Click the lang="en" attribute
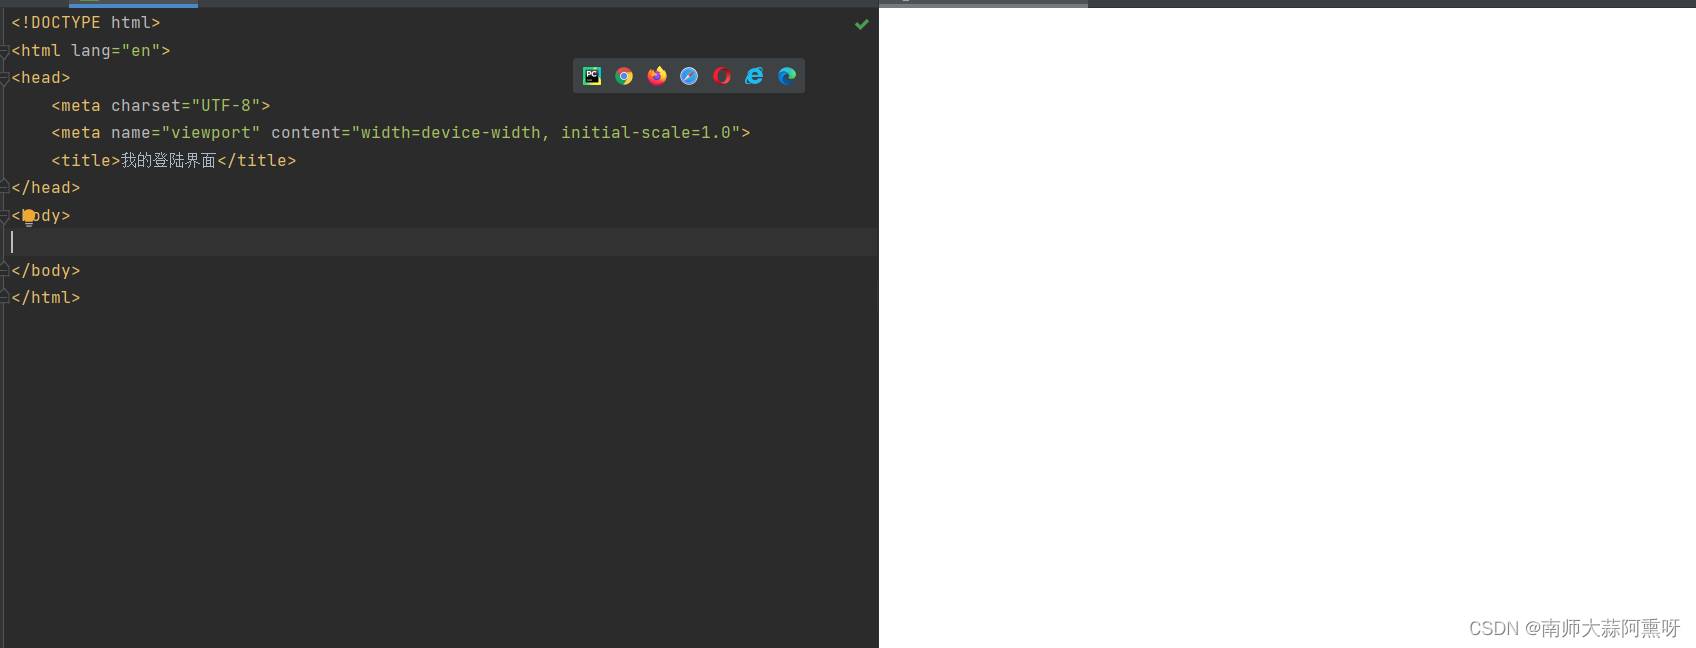 tap(115, 50)
